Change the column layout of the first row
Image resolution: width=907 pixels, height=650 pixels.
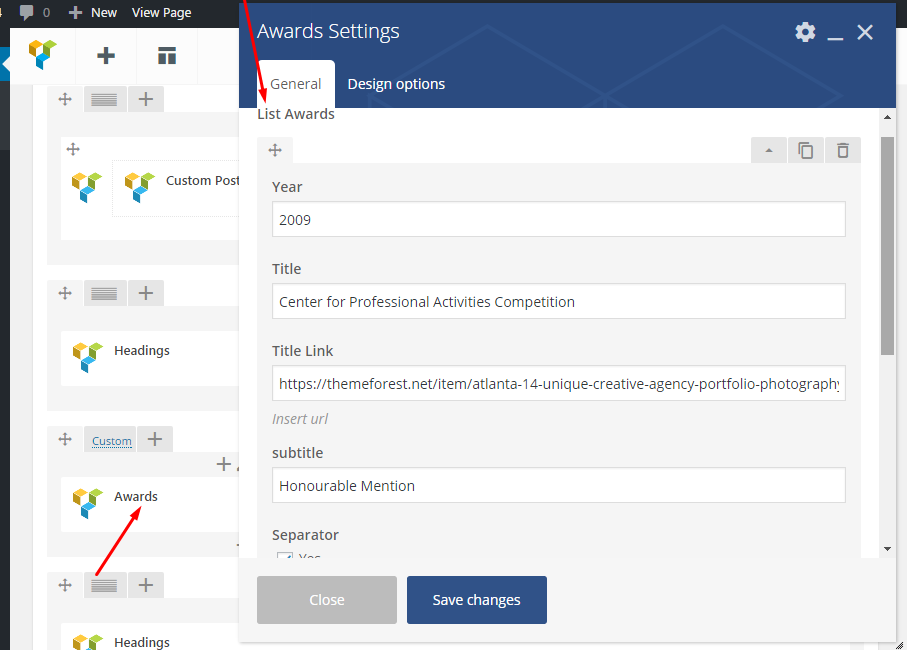[104, 99]
